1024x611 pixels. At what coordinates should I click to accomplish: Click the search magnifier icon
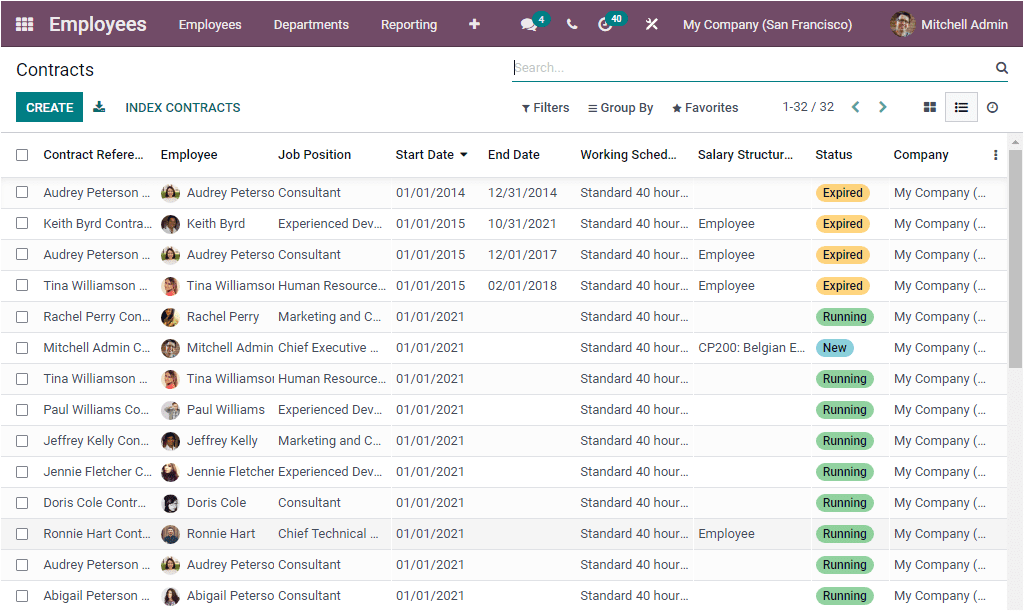(x=1001, y=68)
